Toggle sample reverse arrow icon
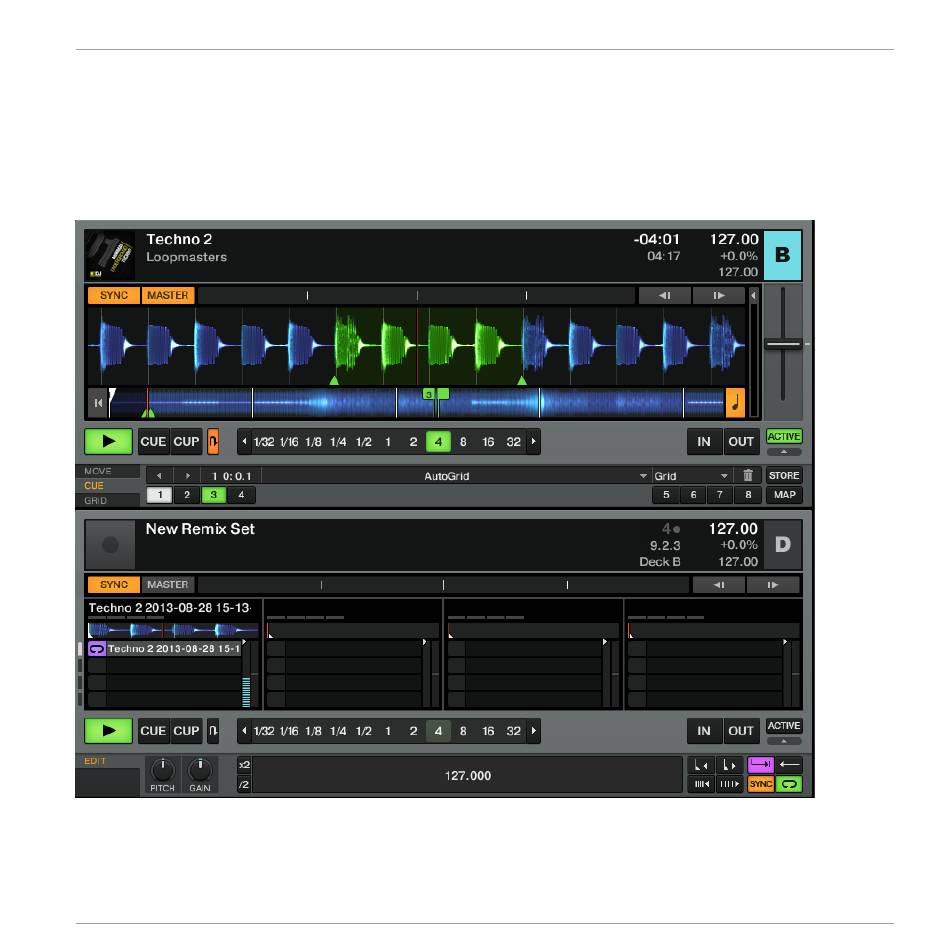This screenshot has height=951, width=950. pos(789,764)
